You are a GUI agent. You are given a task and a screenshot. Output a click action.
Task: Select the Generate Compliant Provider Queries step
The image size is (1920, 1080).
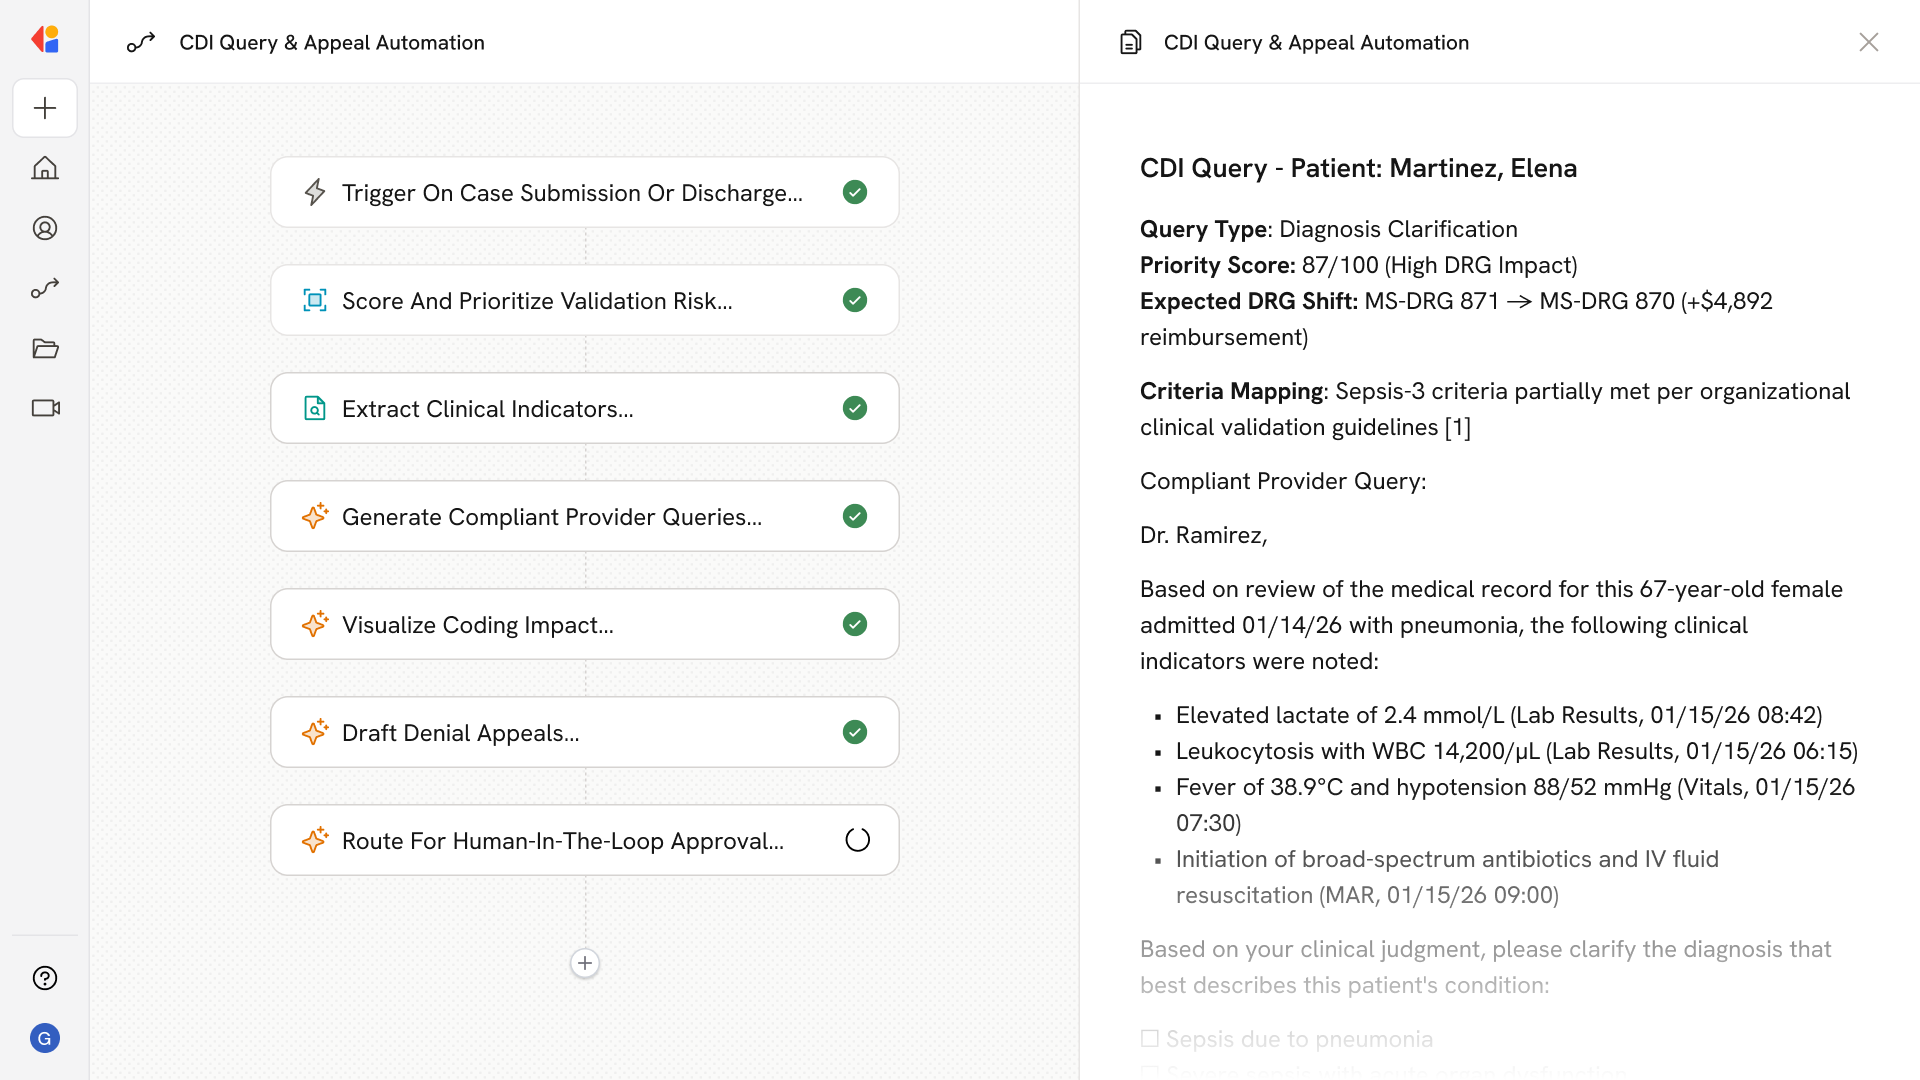(552, 517)
